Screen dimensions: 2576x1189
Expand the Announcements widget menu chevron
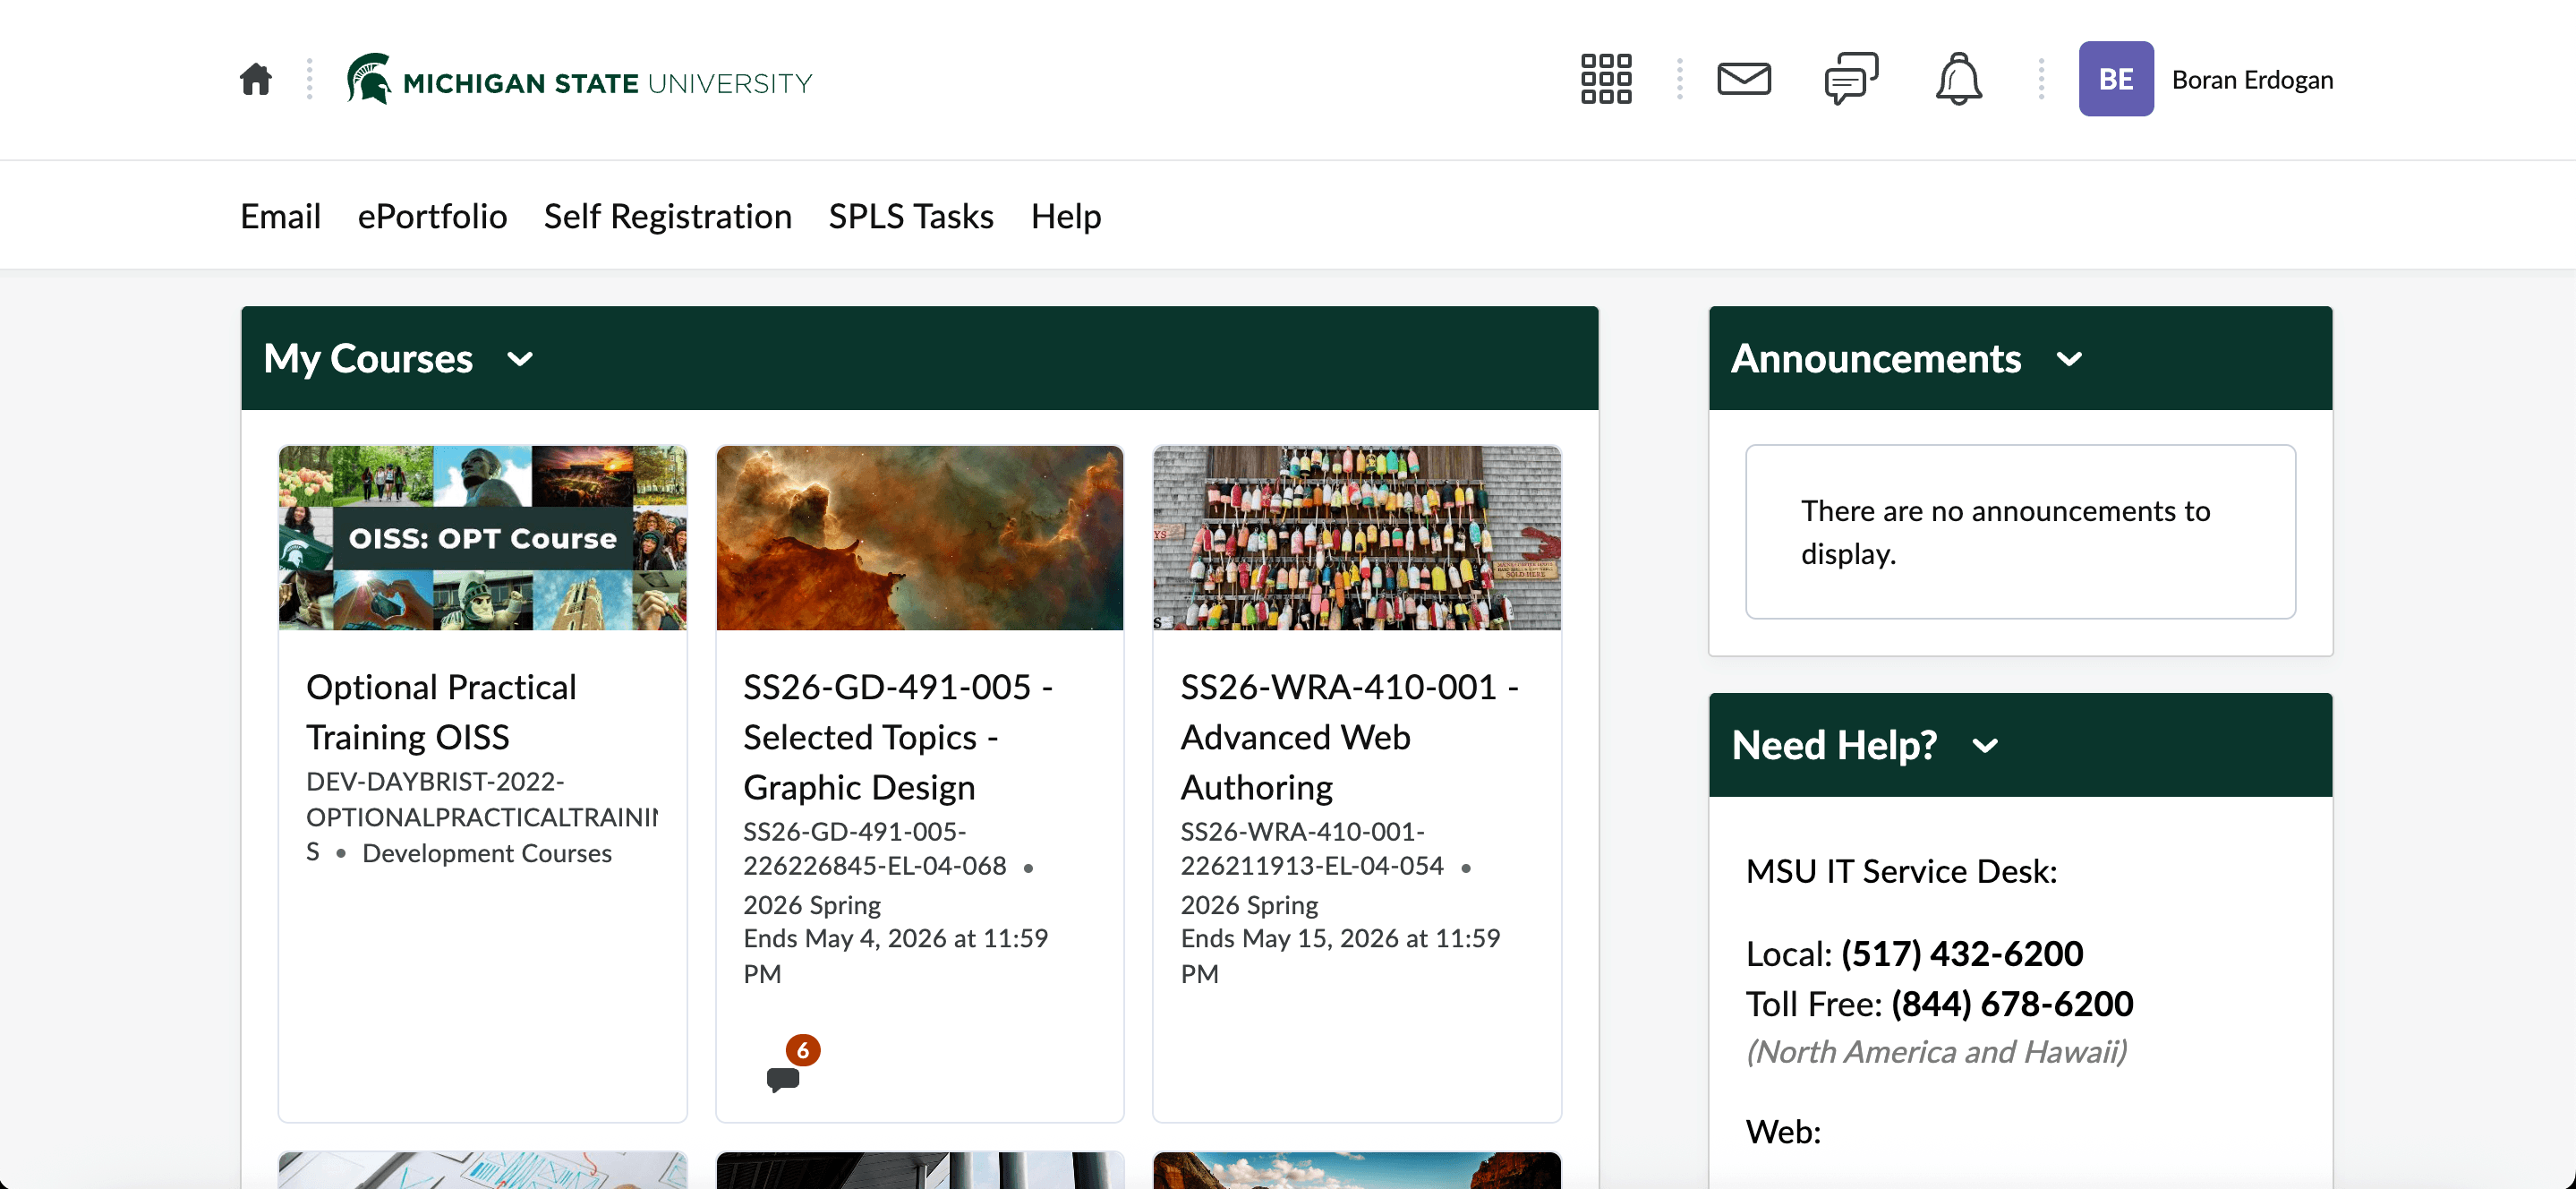(2069, 359)
